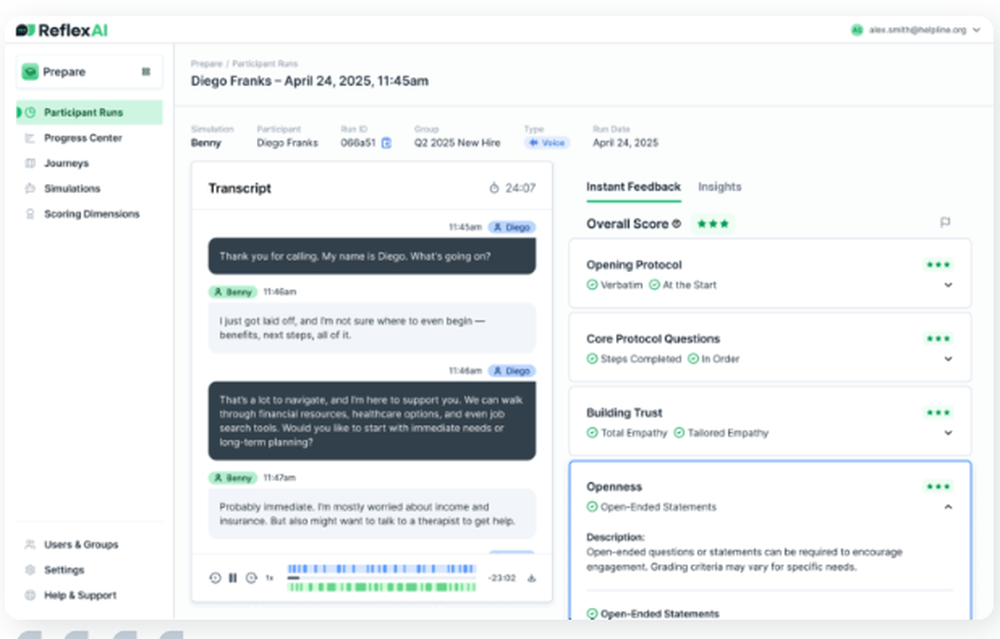
Task: Click the Benny tag at 11:46am
Action: [232, 292]
